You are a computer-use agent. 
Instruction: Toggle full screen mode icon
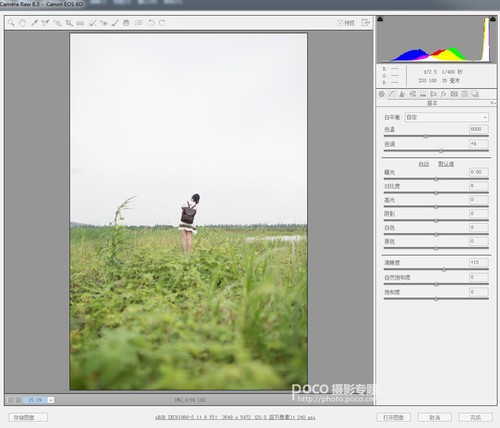pyautogui.click(x=366, y=23)
